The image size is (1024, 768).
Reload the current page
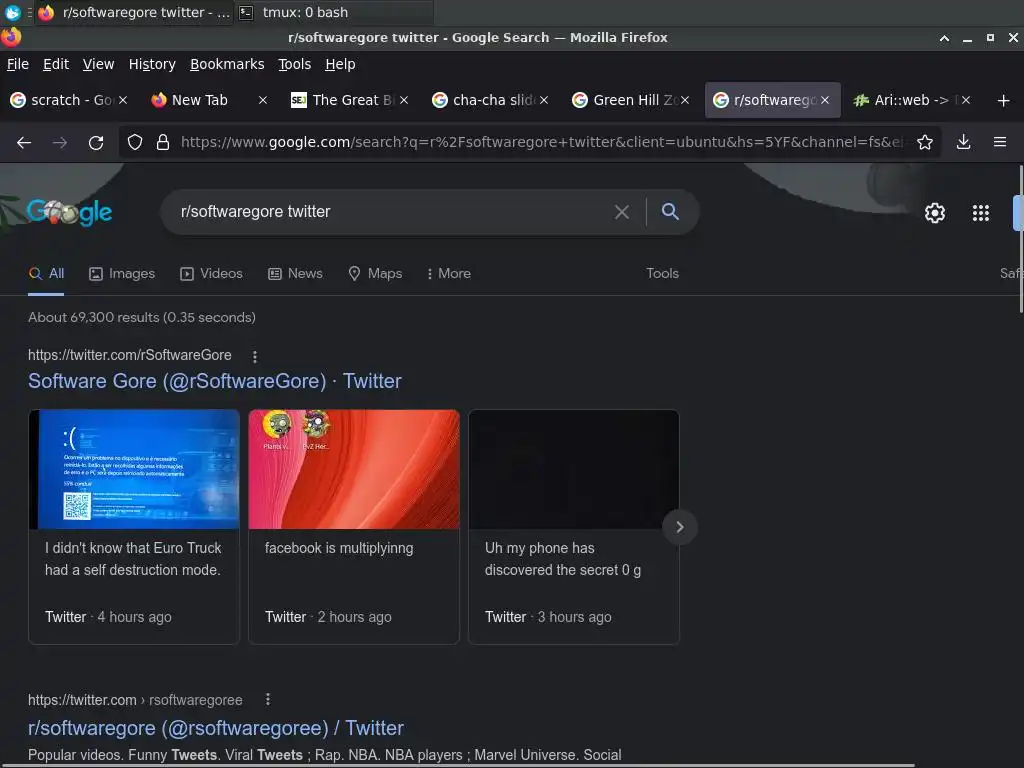tap(96, 142)
